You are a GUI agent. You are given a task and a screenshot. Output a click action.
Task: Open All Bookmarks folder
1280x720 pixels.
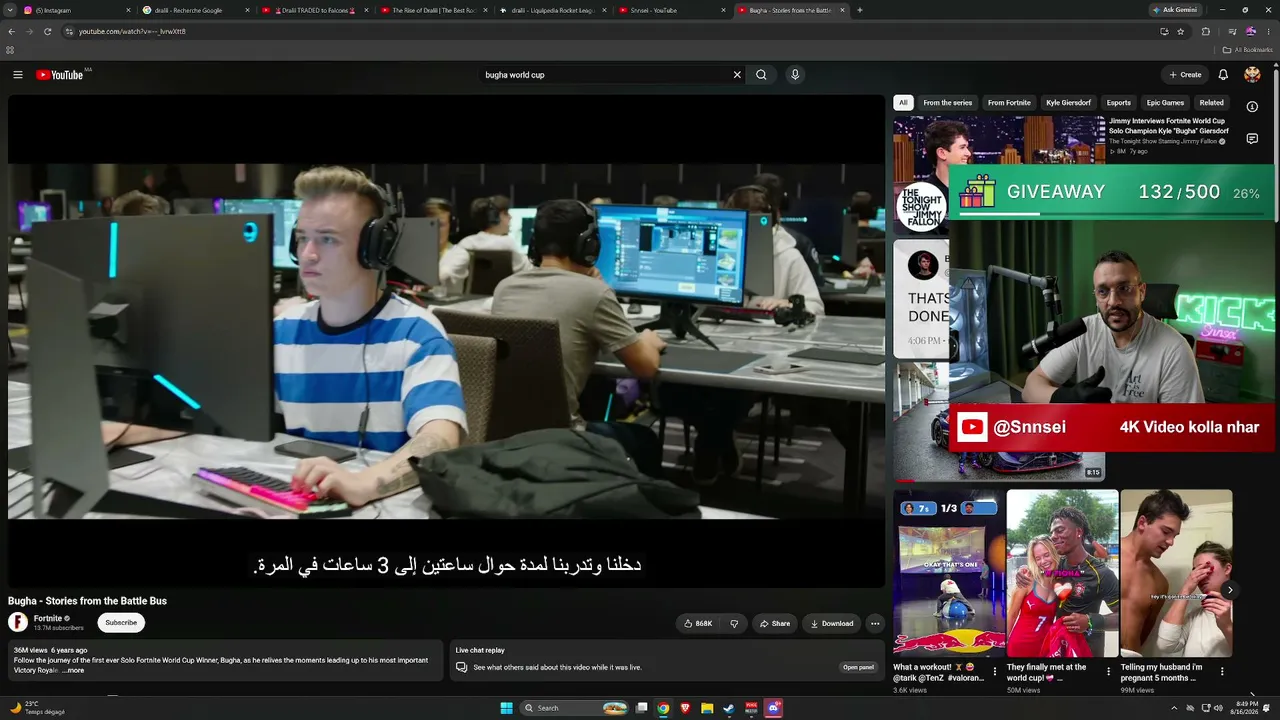(x=1247, y=50)
